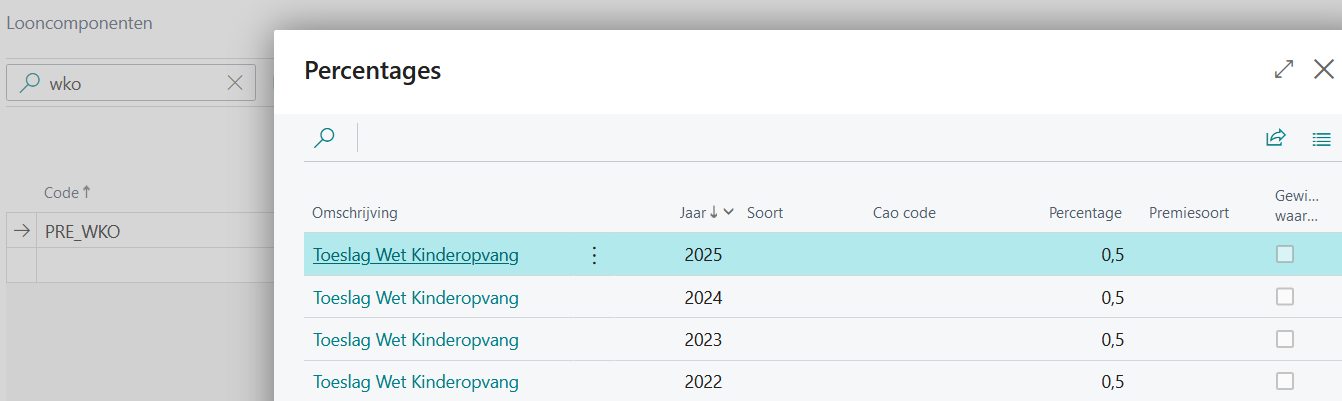This screenshot has height=401, width=1342.
Task: Click the row selector arrow beside PRE_WKO
Action: click(21, 231)
